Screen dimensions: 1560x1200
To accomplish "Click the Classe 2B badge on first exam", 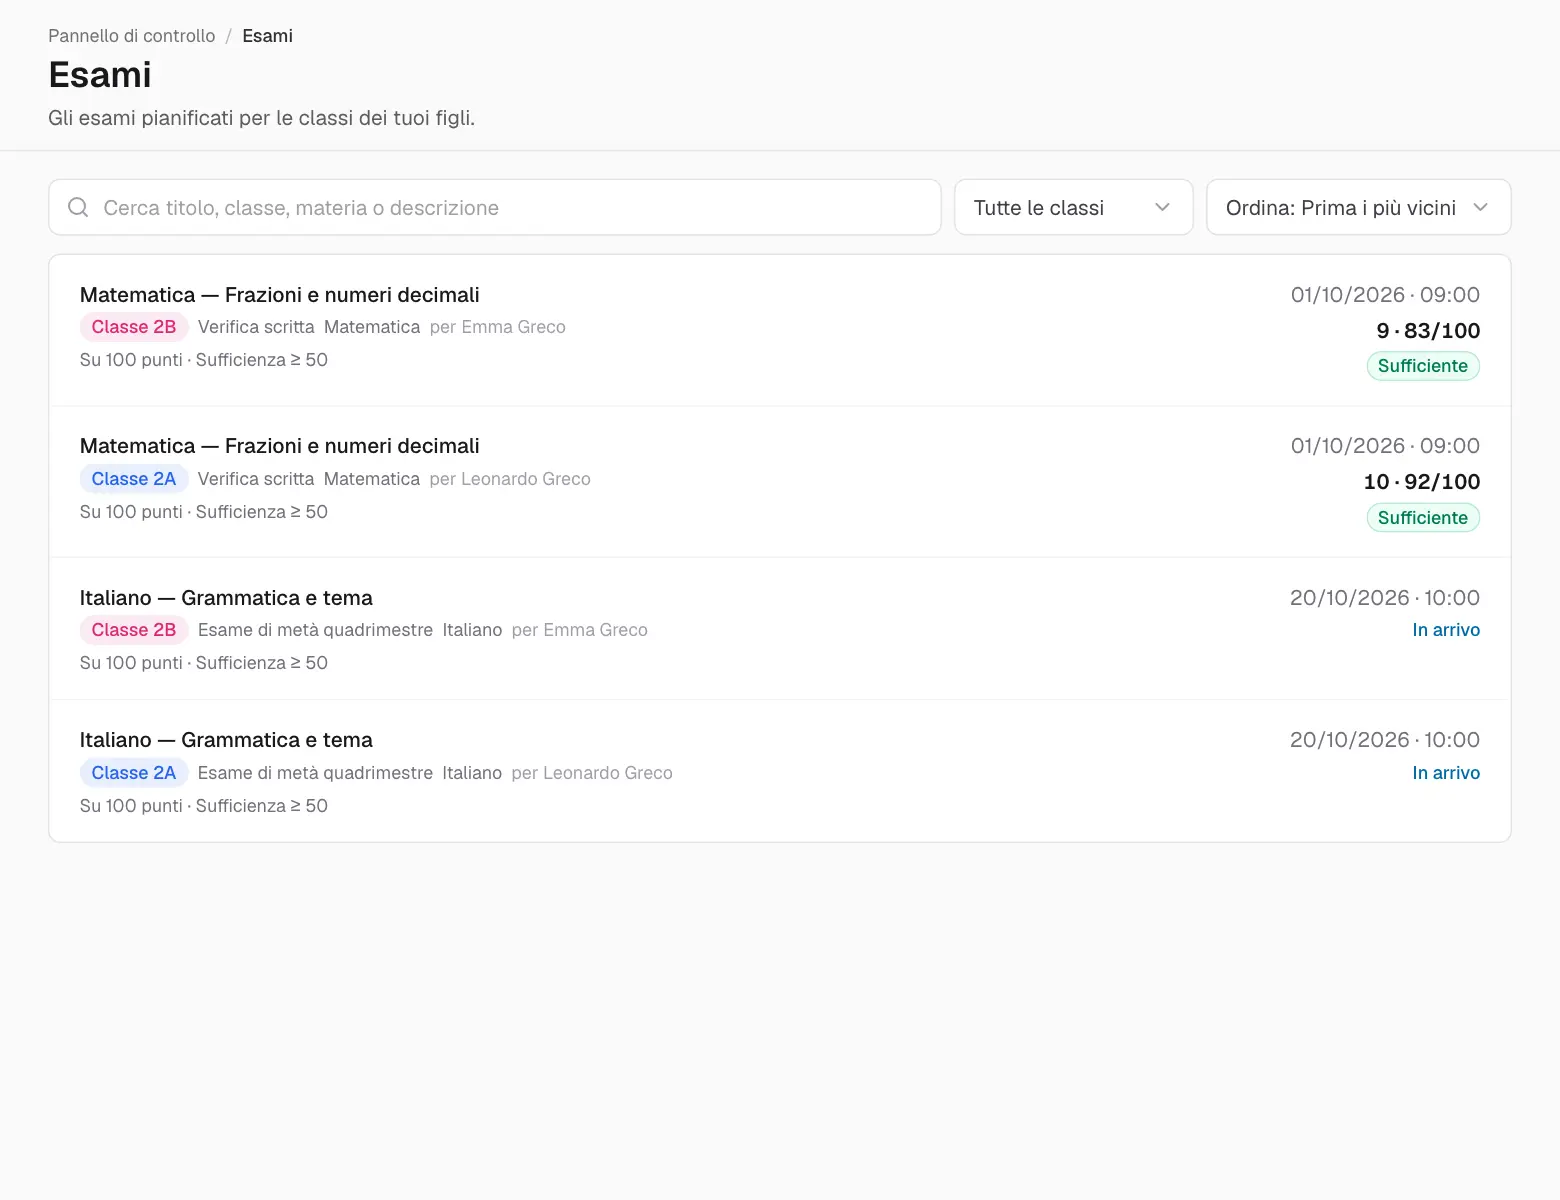I will [134, 327].
